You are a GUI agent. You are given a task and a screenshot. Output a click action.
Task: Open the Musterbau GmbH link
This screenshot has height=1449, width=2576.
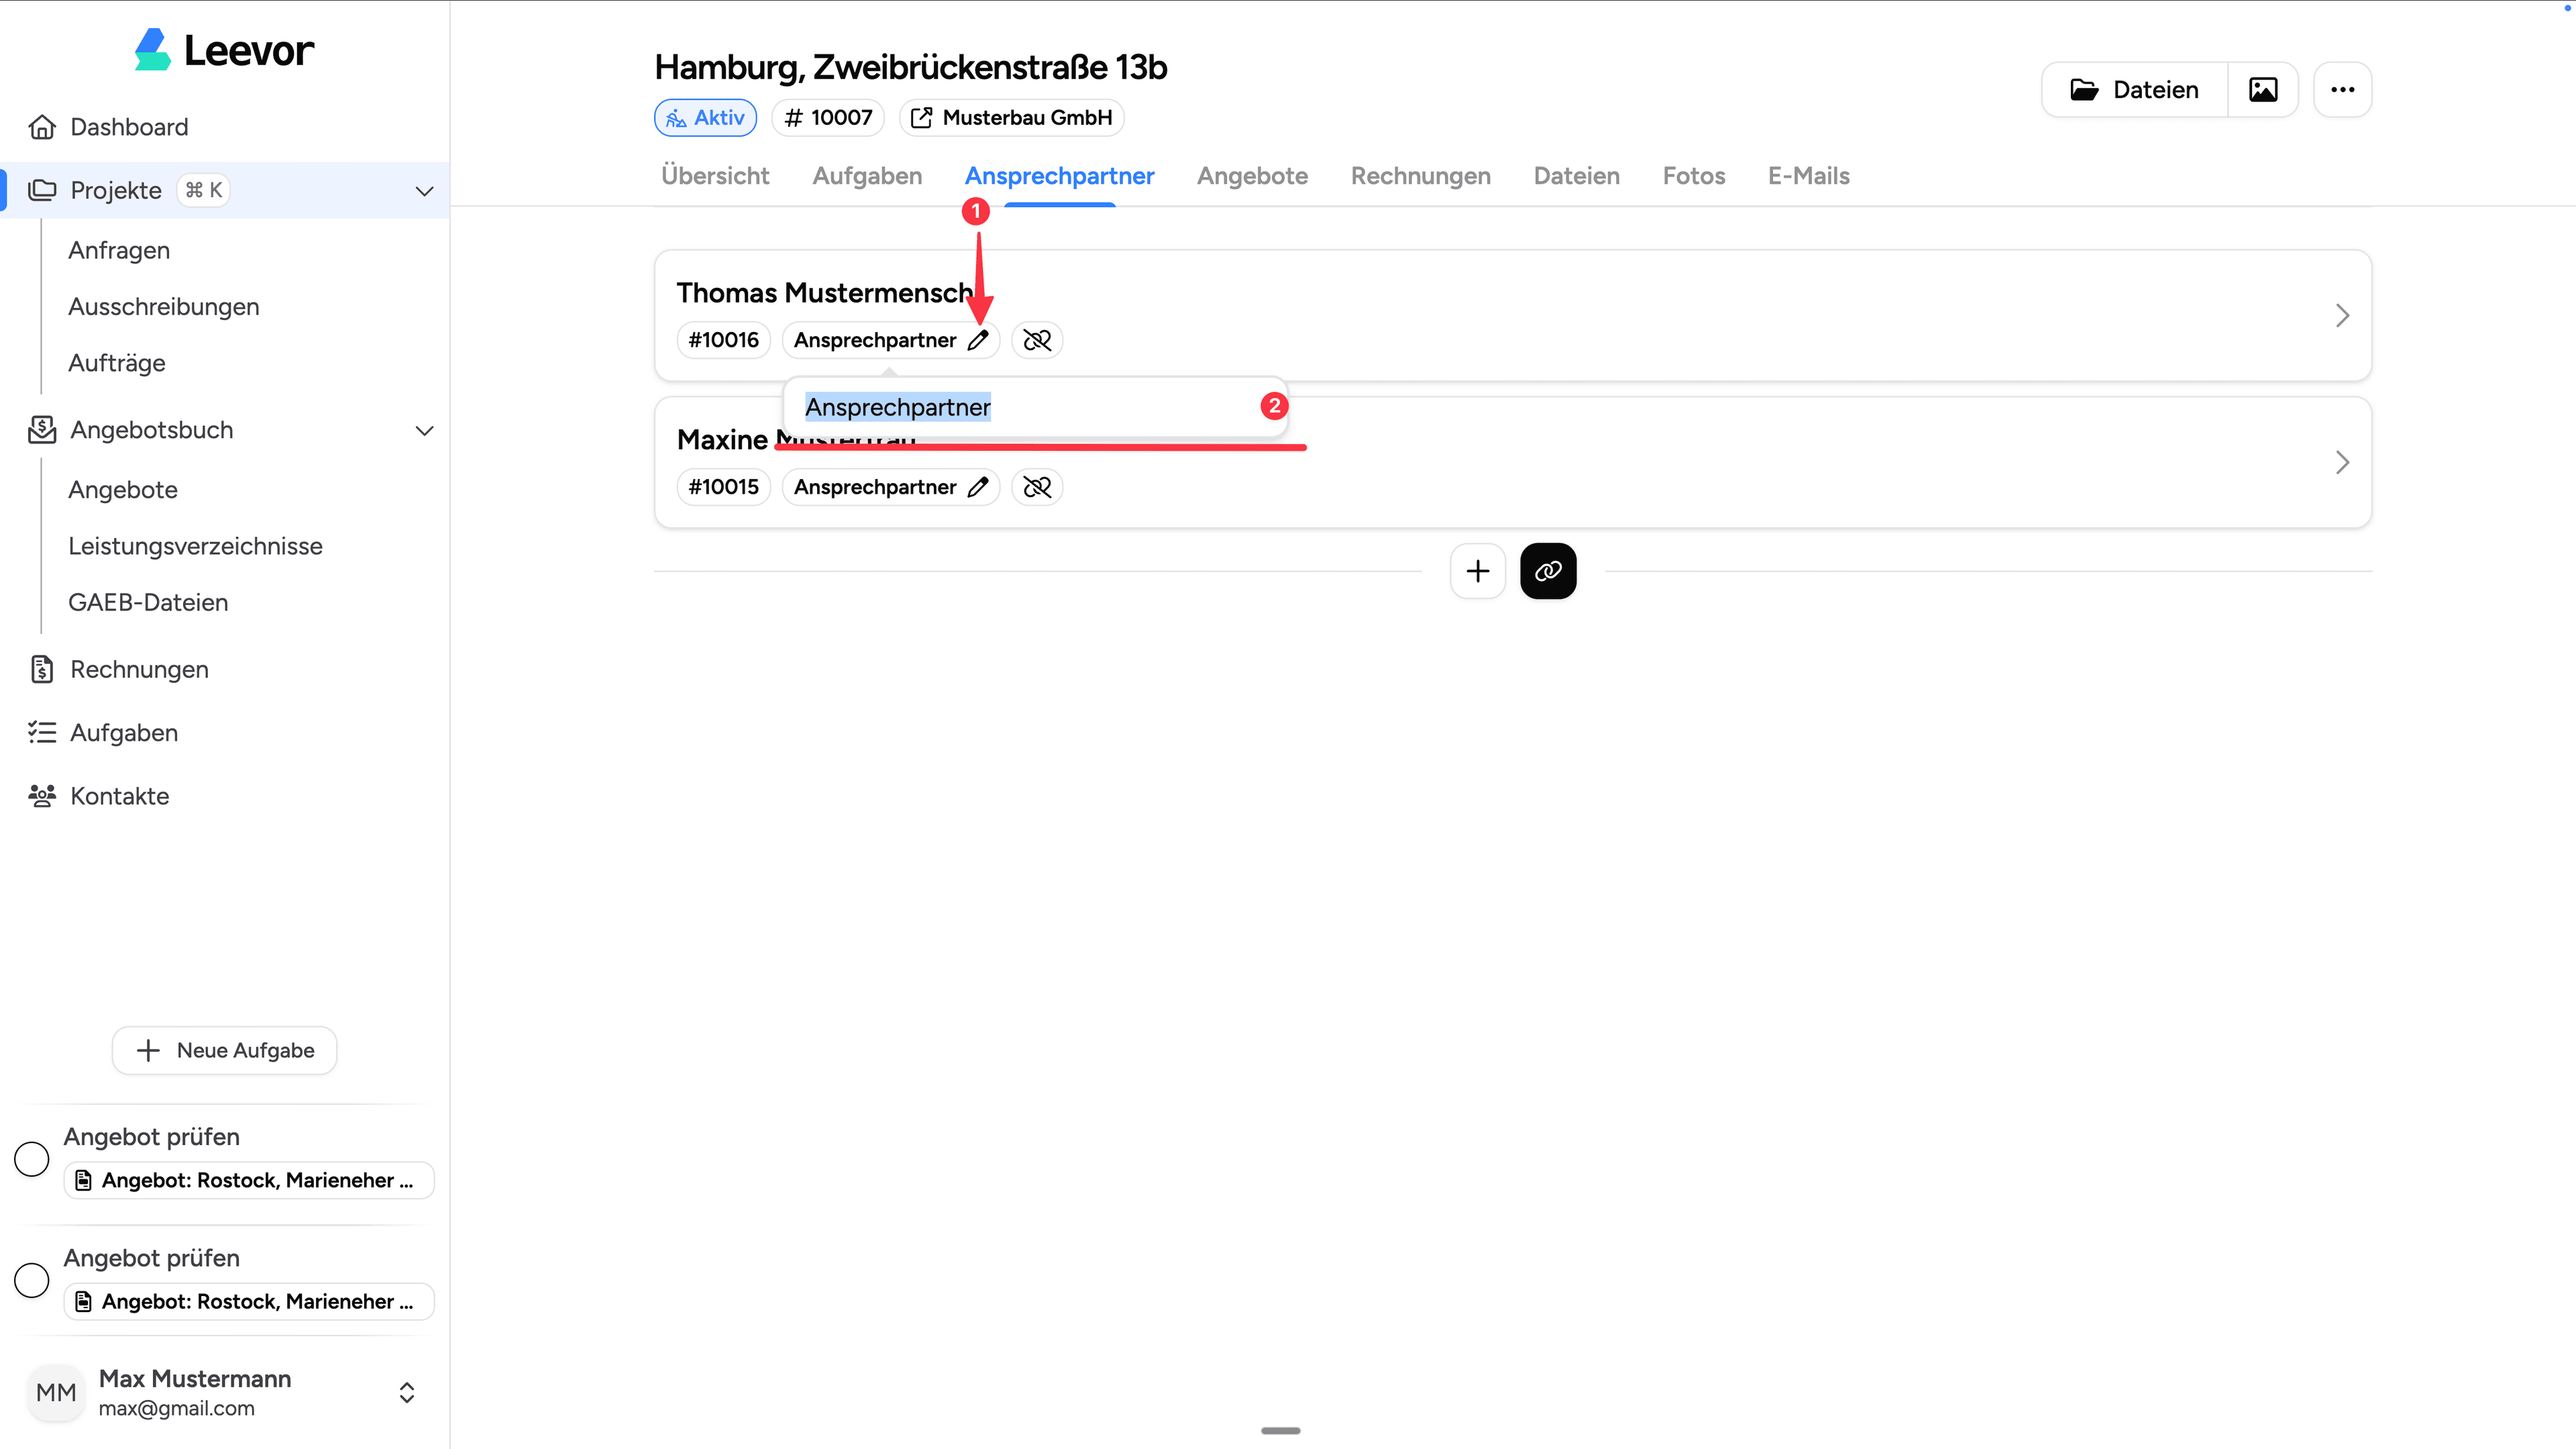[x=1011, y=117]
